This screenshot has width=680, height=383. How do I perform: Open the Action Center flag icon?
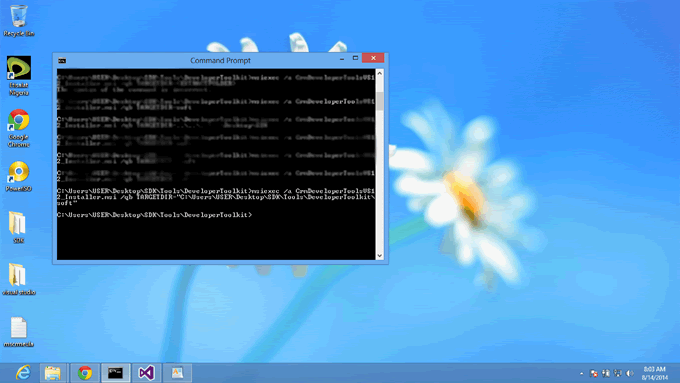coord(594,373)
